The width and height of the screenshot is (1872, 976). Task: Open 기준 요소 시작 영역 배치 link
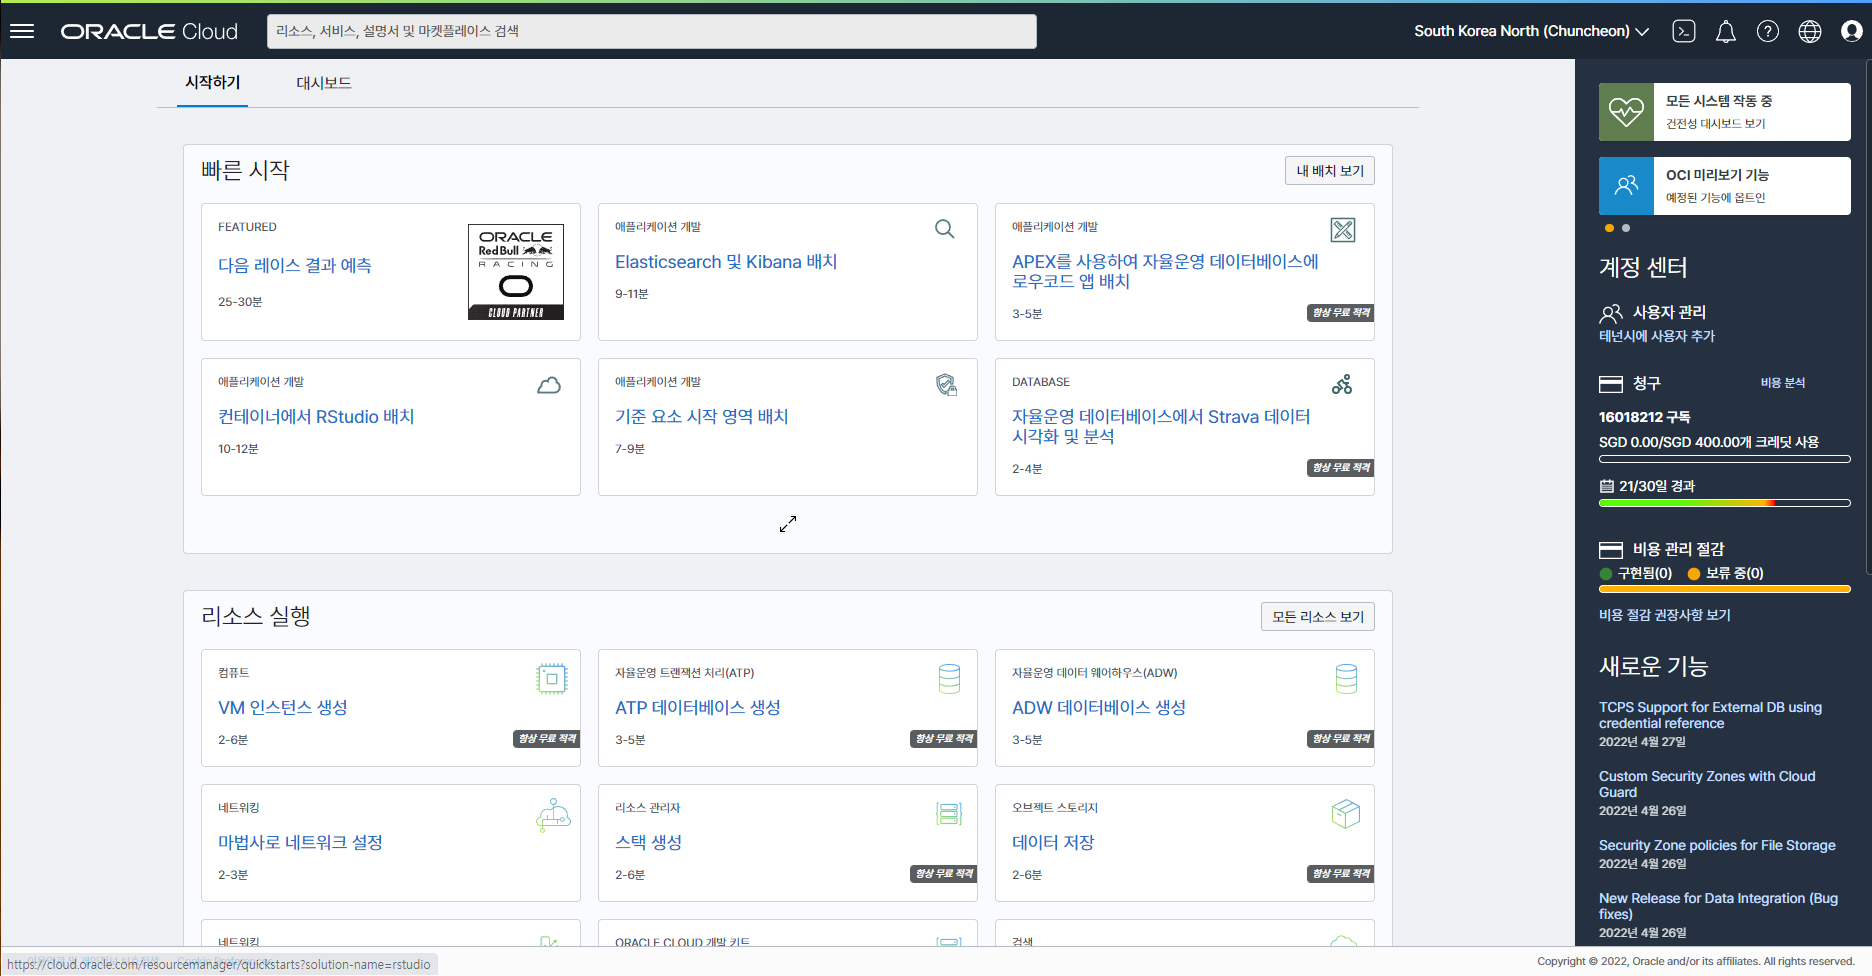click(701, 417)
